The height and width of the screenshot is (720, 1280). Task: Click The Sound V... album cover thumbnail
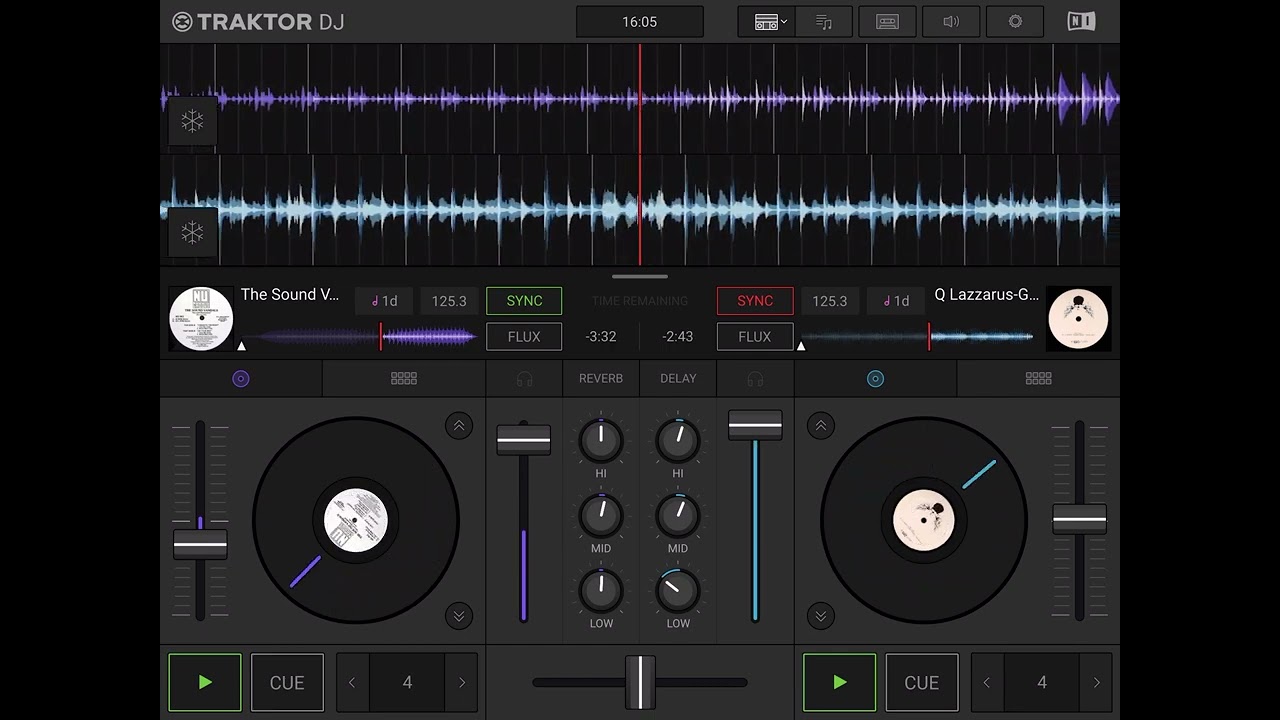[x=201, y=319]
